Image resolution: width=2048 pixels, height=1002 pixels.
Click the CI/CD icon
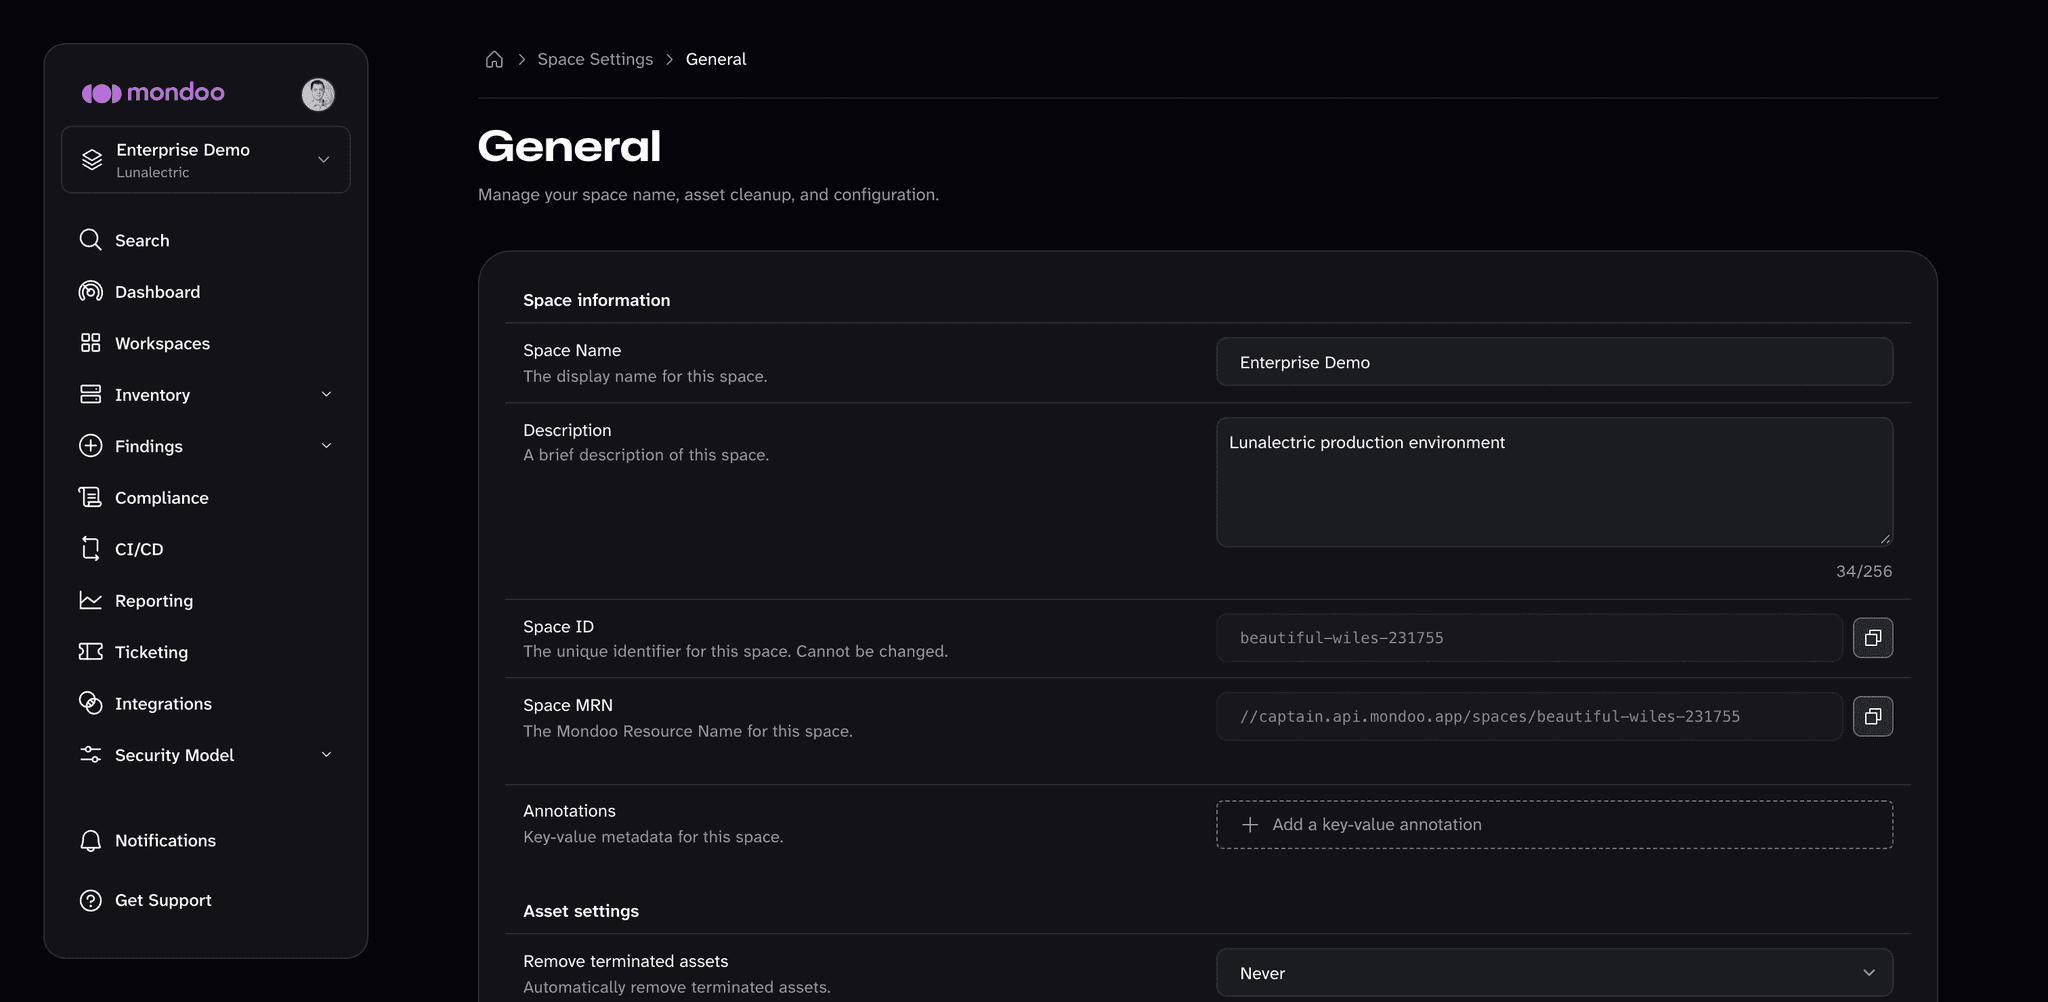(90, 548)
